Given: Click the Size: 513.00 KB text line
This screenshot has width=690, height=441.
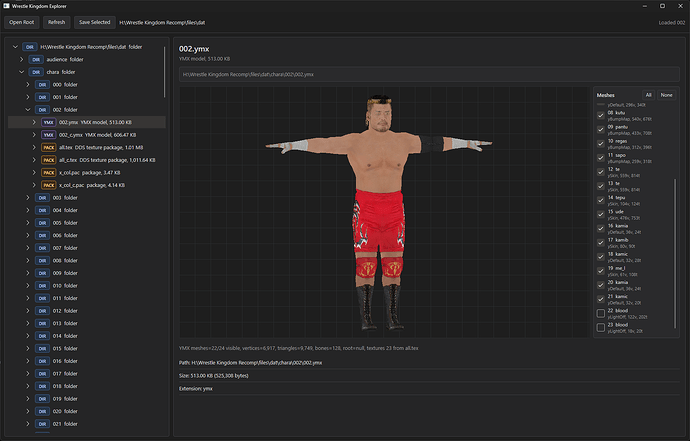Looking at the screenshot, I should click(x=214, y=376).
